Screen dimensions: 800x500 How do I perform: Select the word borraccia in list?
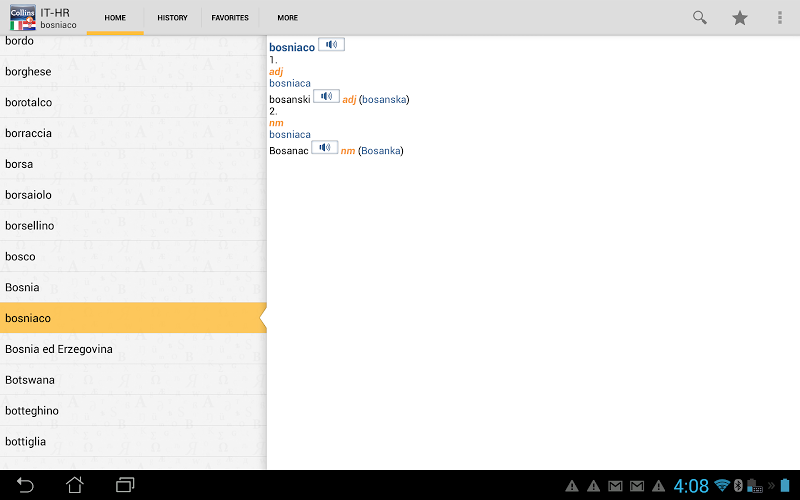[133, 133]
